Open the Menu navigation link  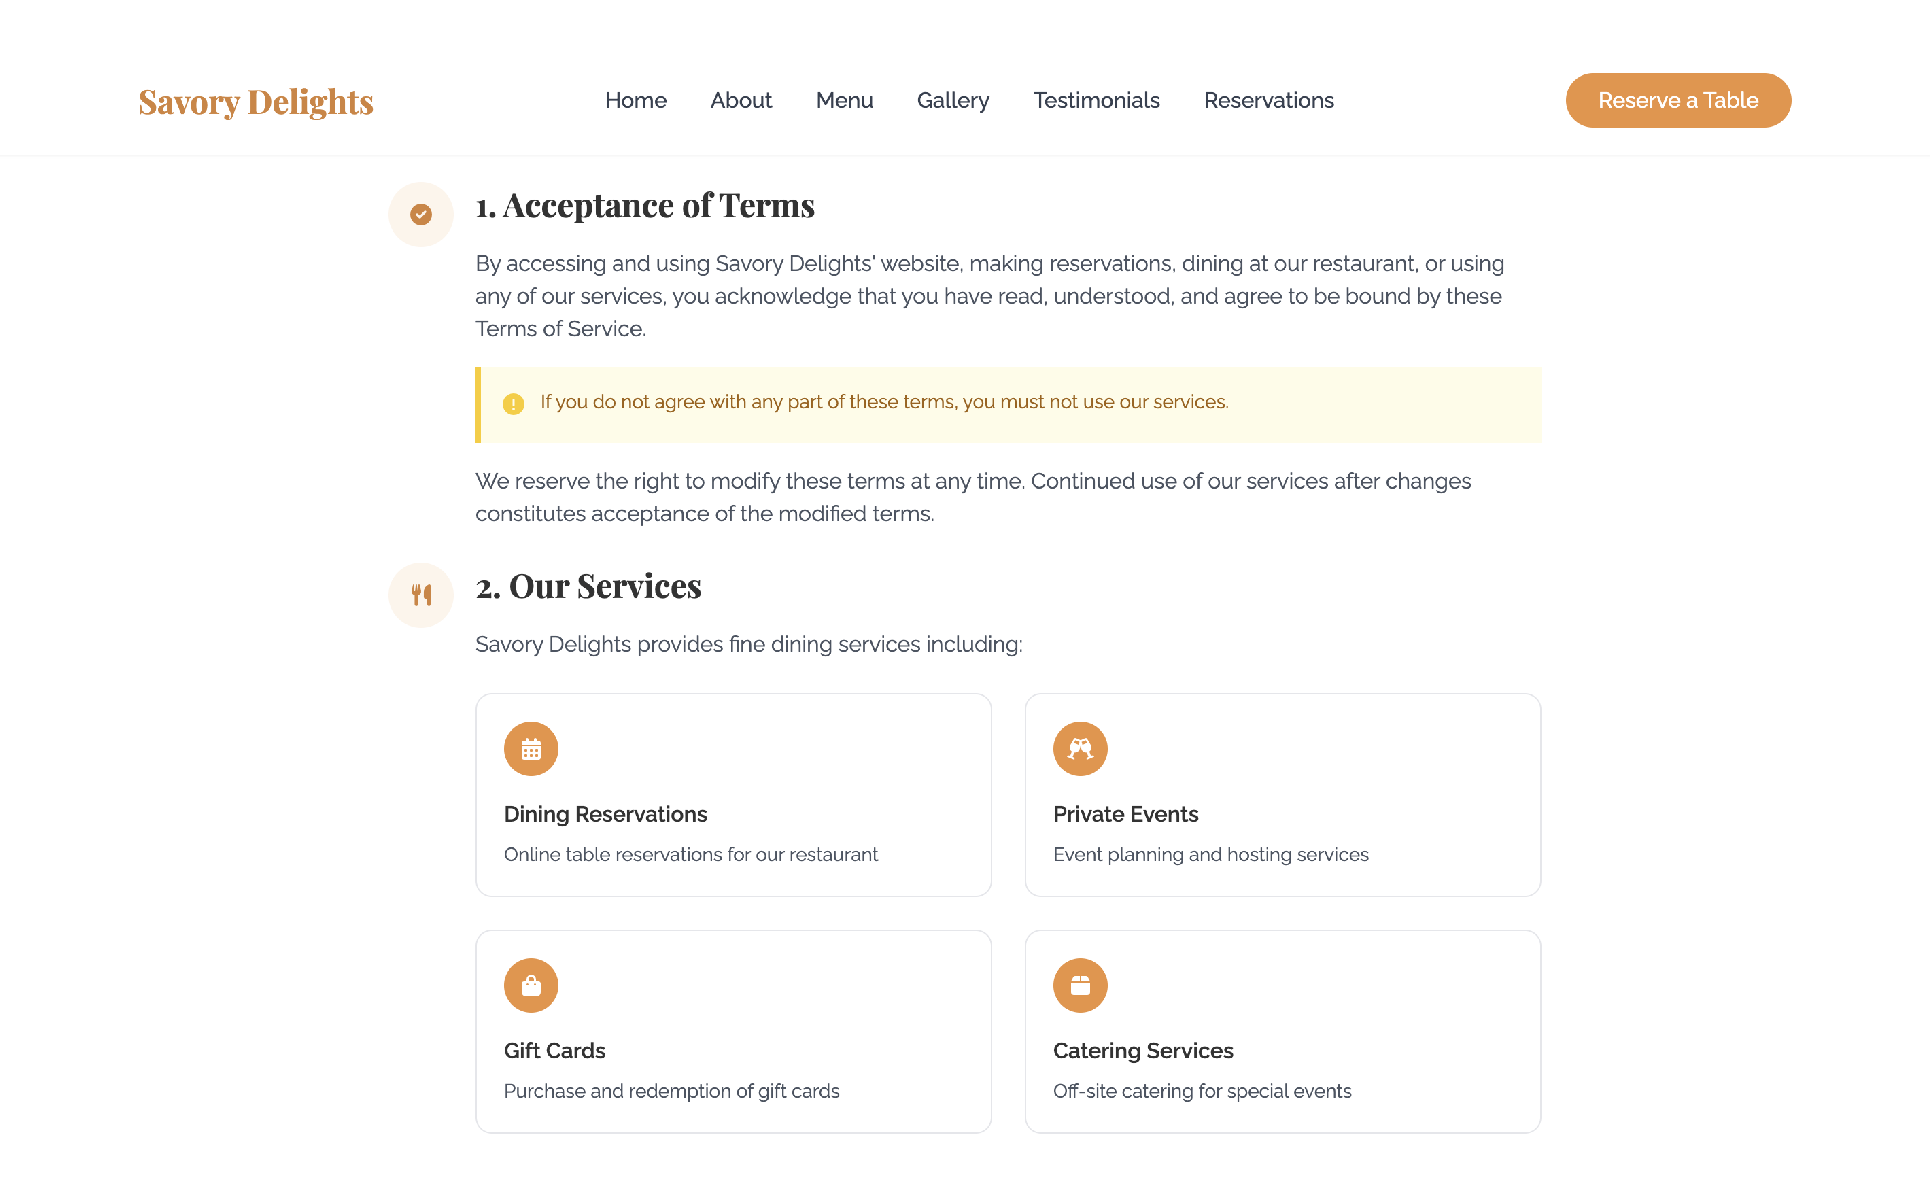(844, 101)
